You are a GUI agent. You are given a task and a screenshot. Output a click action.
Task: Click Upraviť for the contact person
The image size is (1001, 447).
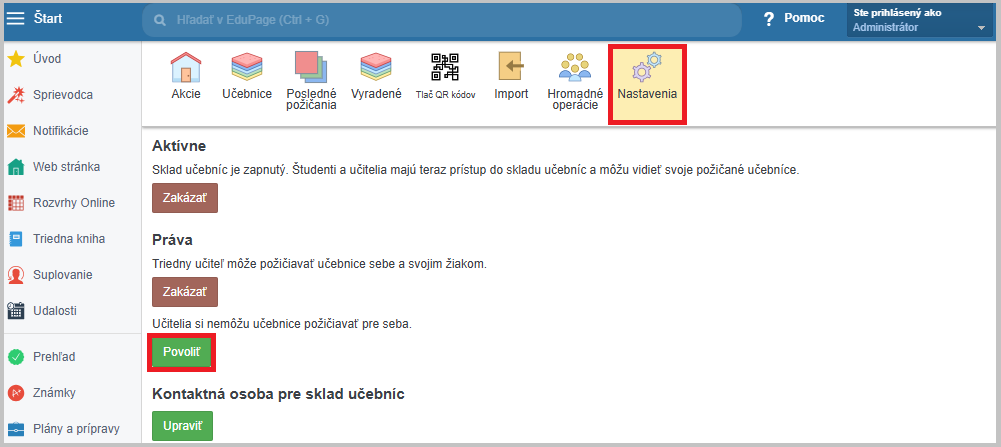183,426
